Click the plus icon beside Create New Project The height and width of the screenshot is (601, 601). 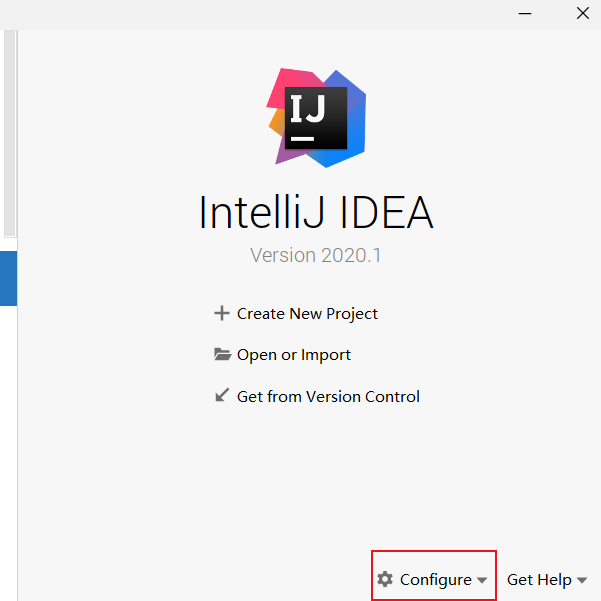point(222,313)
